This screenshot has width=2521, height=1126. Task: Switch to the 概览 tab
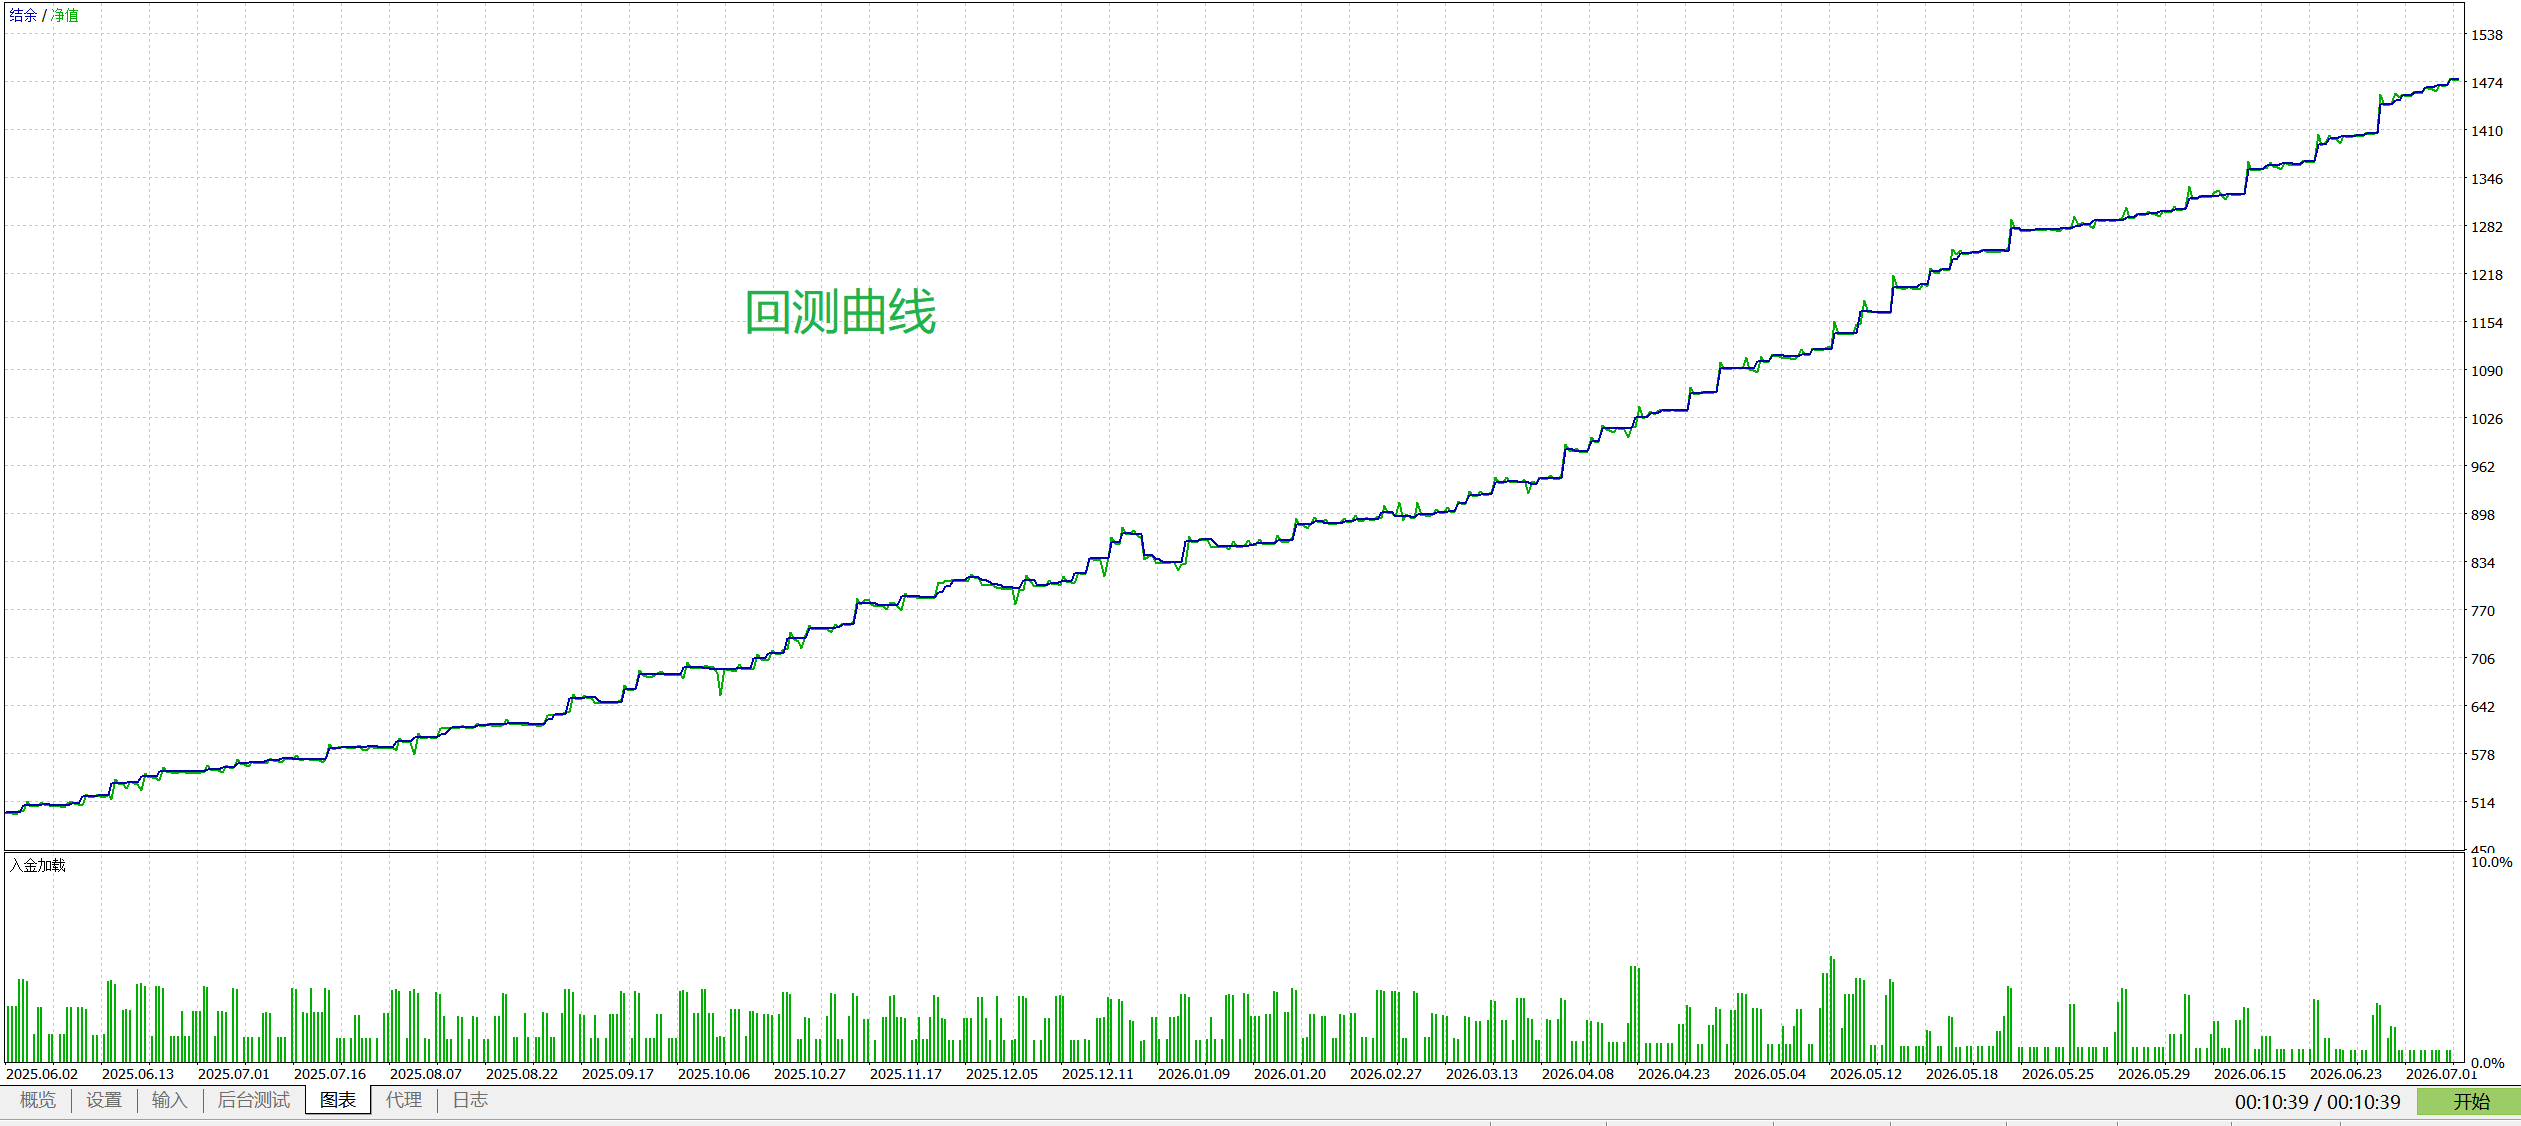38,1100
